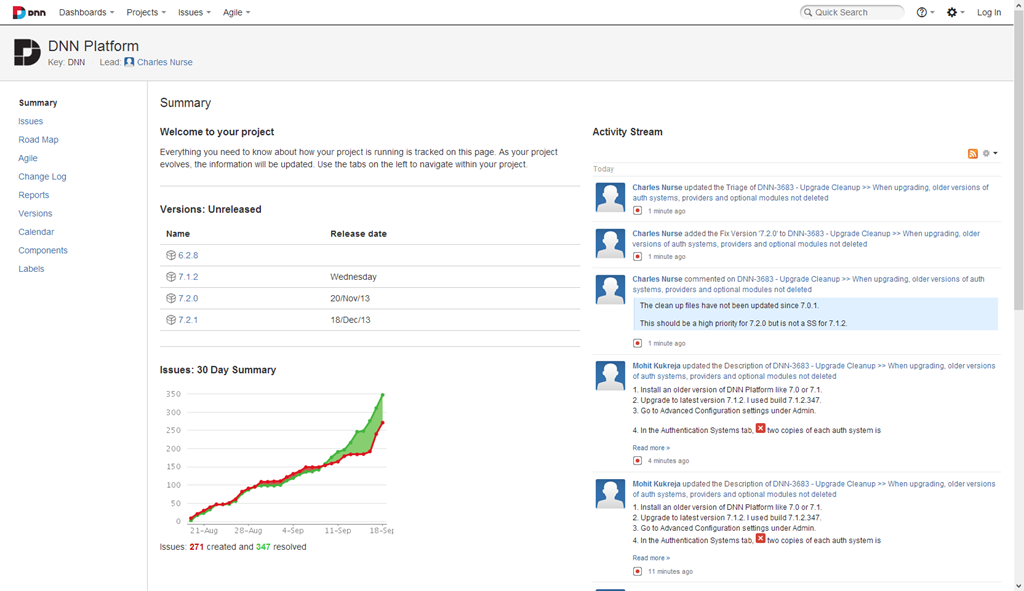The height and width of the screenshot is (591, 1024).
Task: Click the DNN logo in the header
Action: (x=29, y=12)
